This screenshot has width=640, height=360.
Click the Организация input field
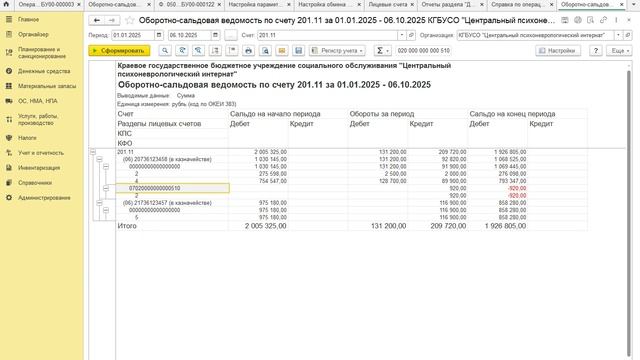click(535, 35)
